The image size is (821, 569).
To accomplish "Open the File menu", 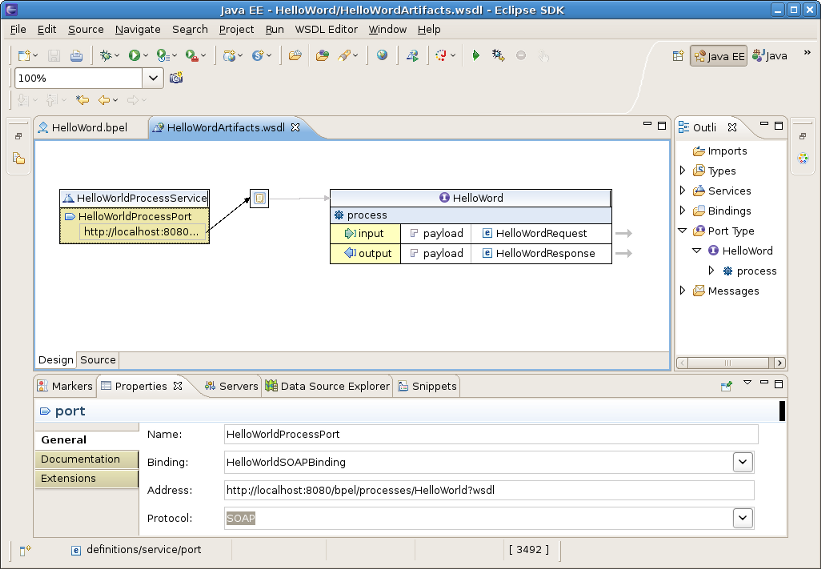I will tap(18, 29).
